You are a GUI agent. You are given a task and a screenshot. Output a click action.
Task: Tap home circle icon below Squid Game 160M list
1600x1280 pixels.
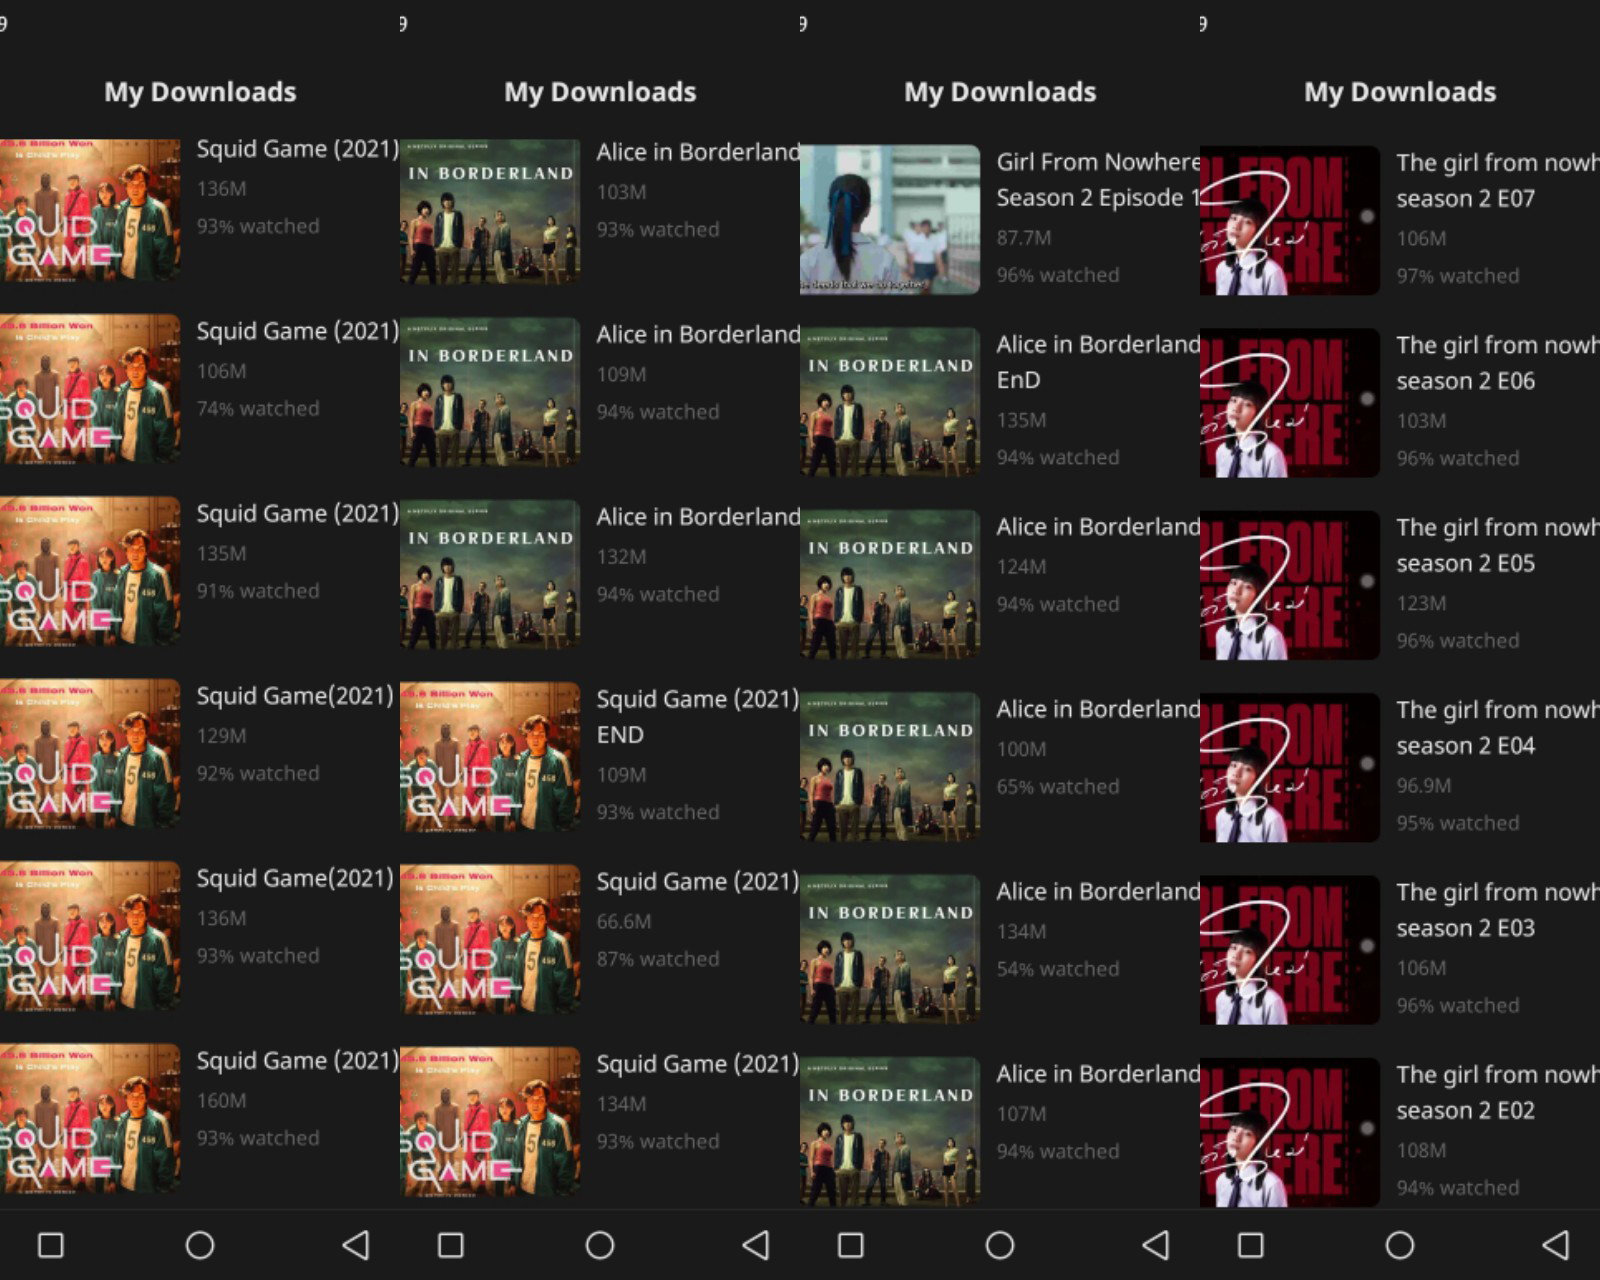coord(200,1245)
